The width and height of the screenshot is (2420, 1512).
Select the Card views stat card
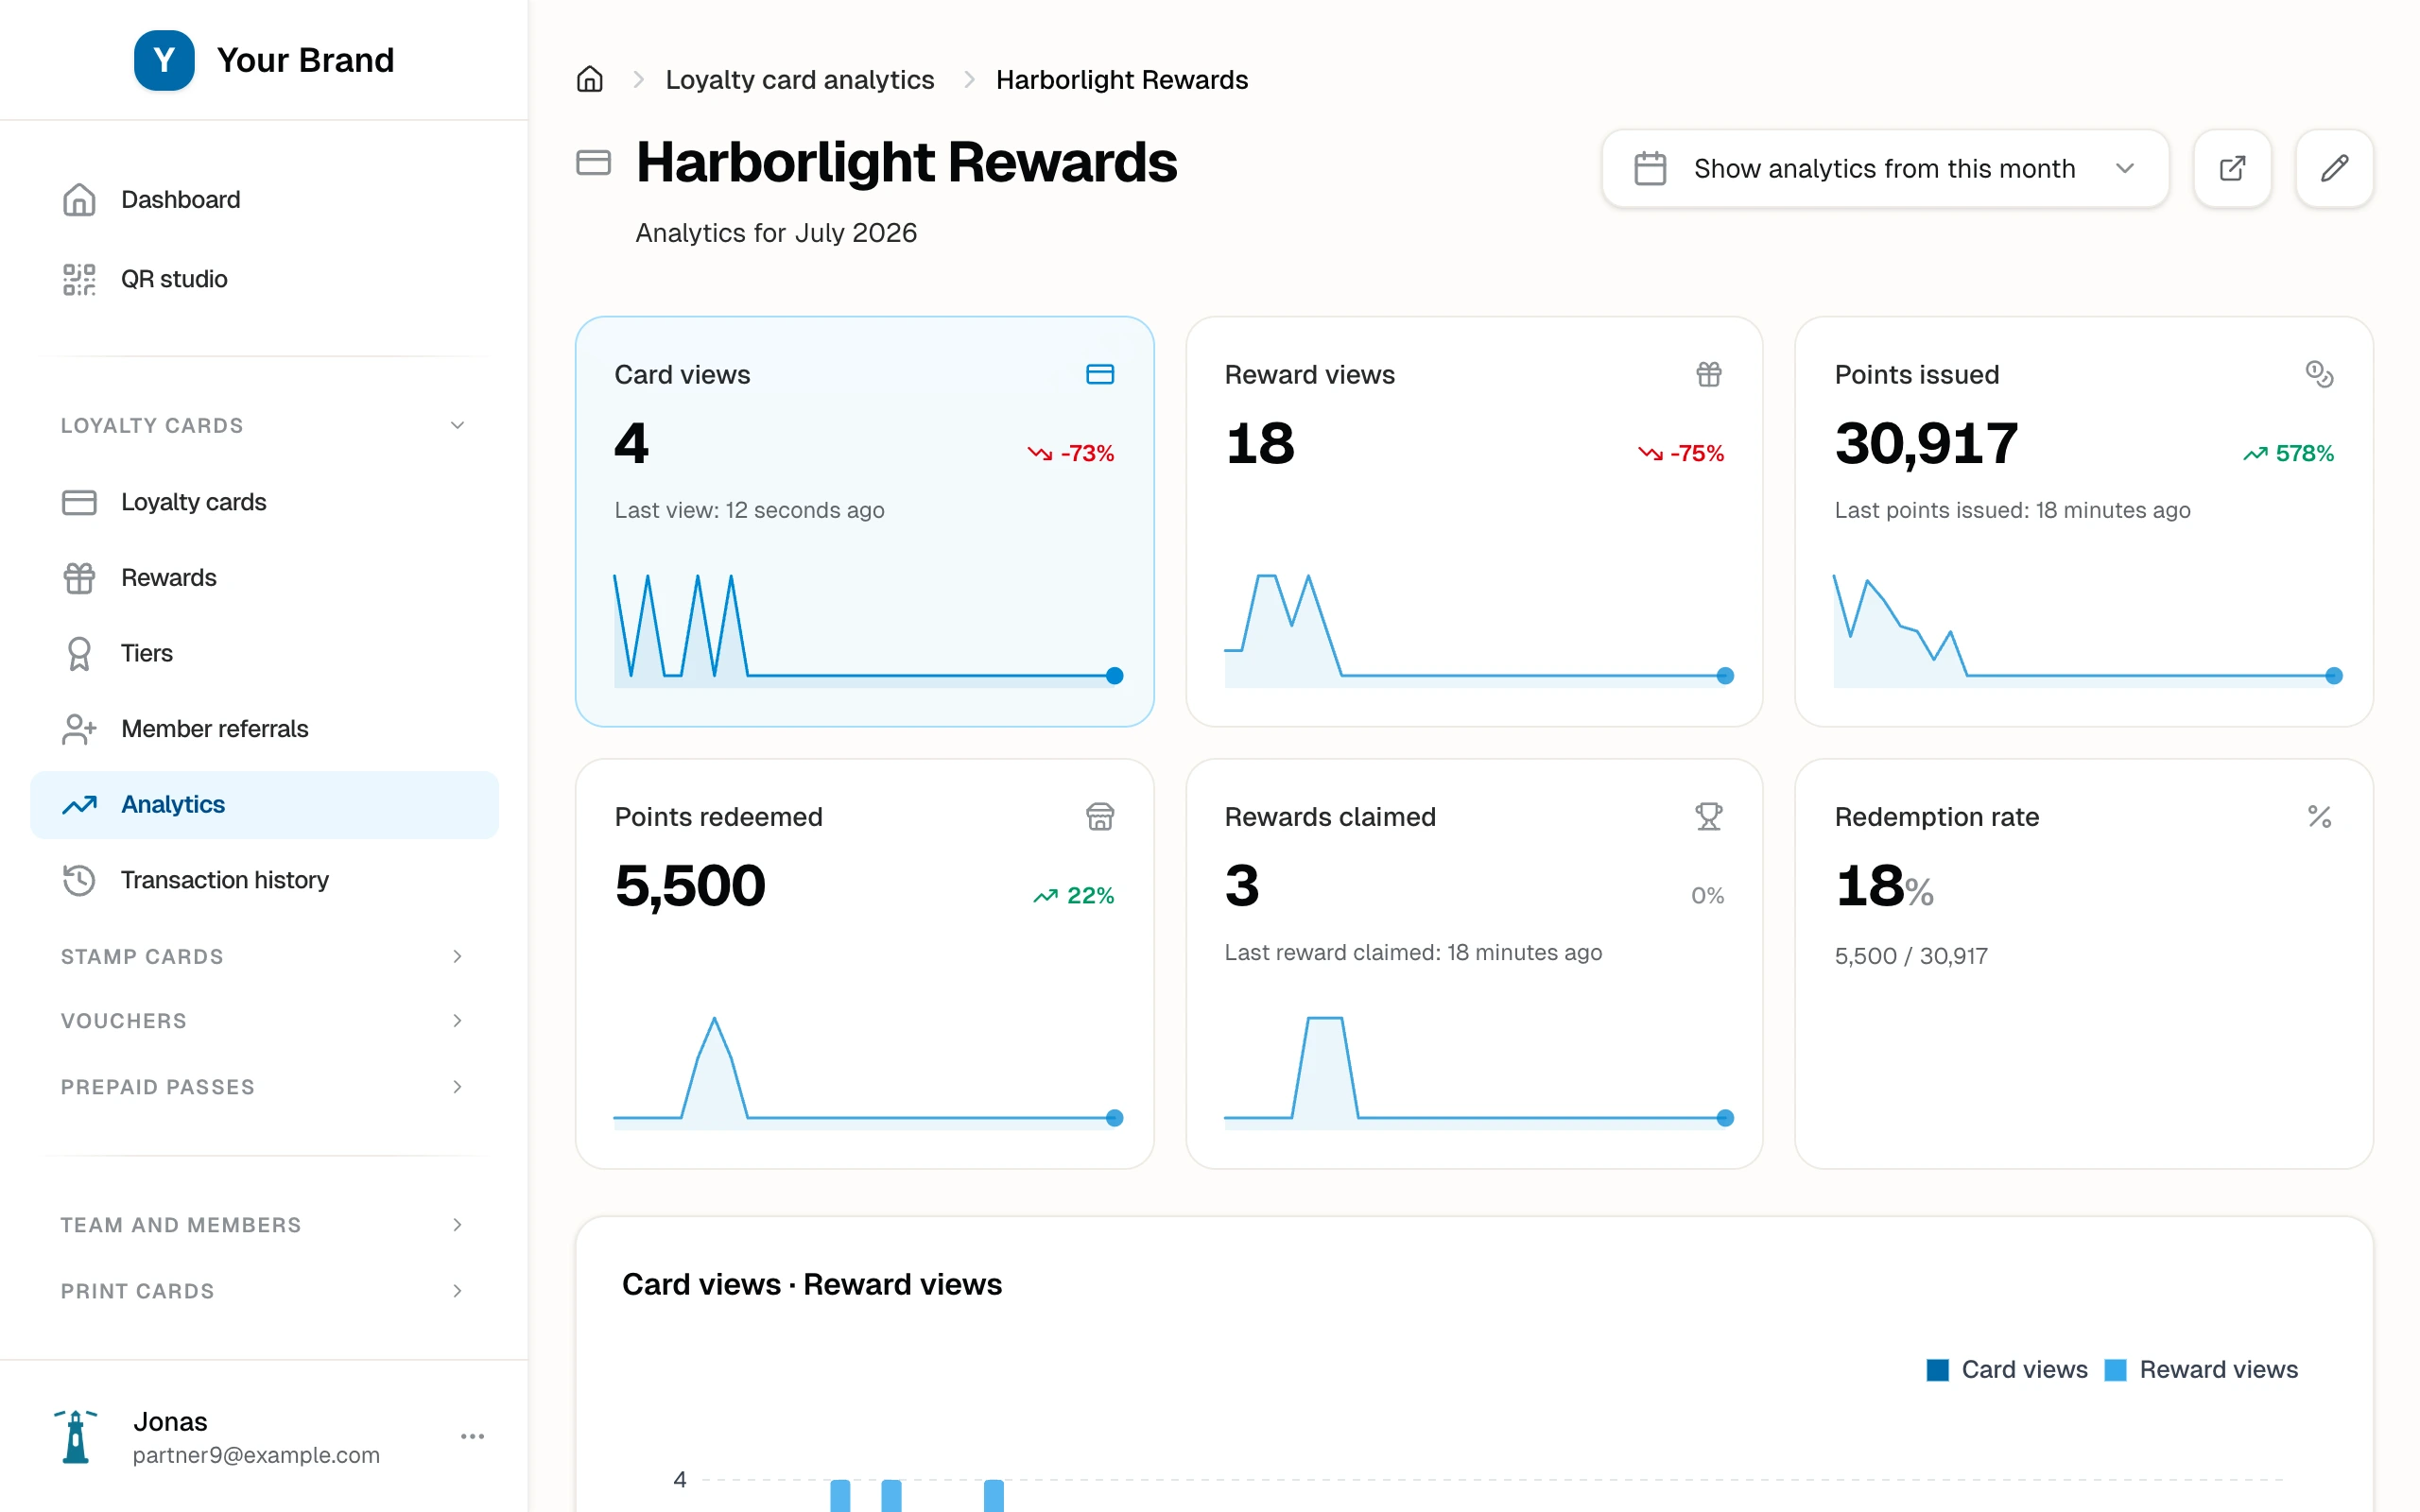[864, 521]
